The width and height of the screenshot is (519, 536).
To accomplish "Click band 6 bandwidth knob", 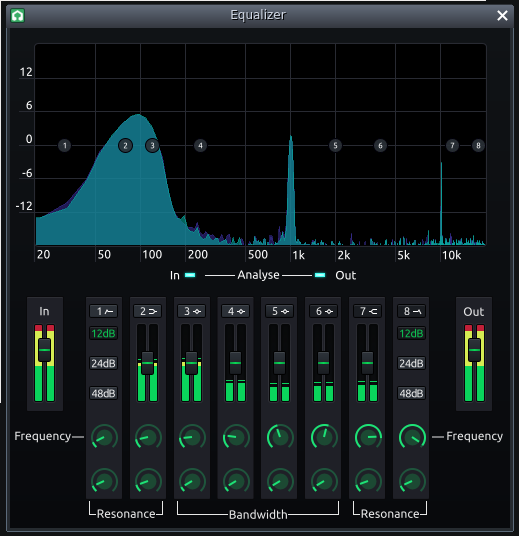I will pyautogui.click(x=324, y=481).
